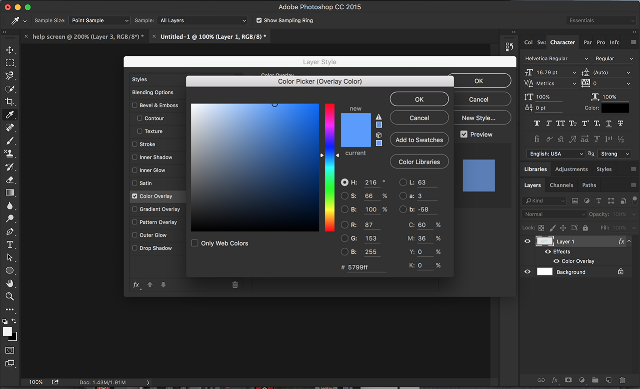Select the Blur tool
Screen dimensions: 640x389
pos(9,206)
